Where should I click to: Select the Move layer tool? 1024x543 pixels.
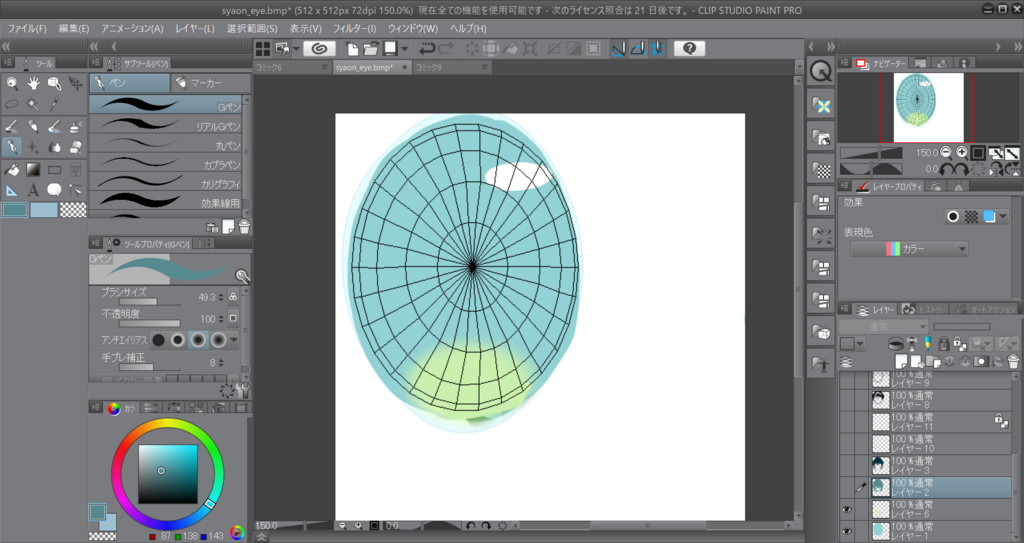coord(76,83)
